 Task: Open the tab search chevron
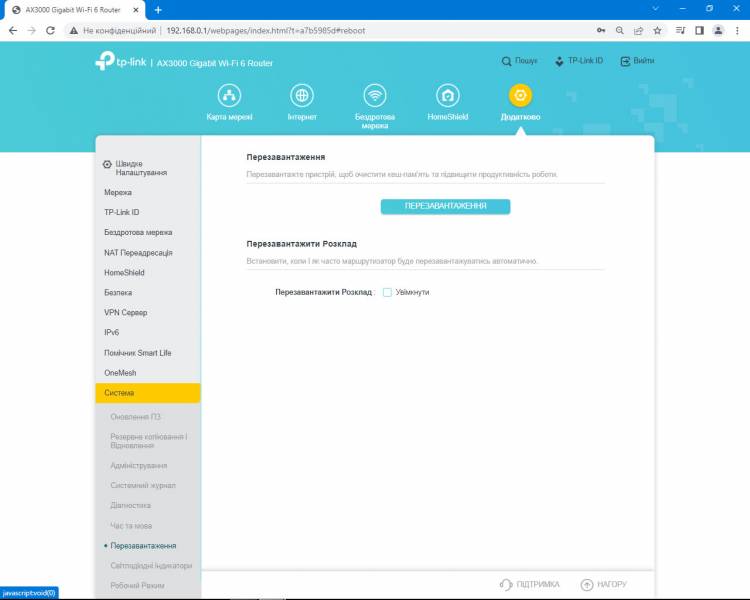pos(656,9)
